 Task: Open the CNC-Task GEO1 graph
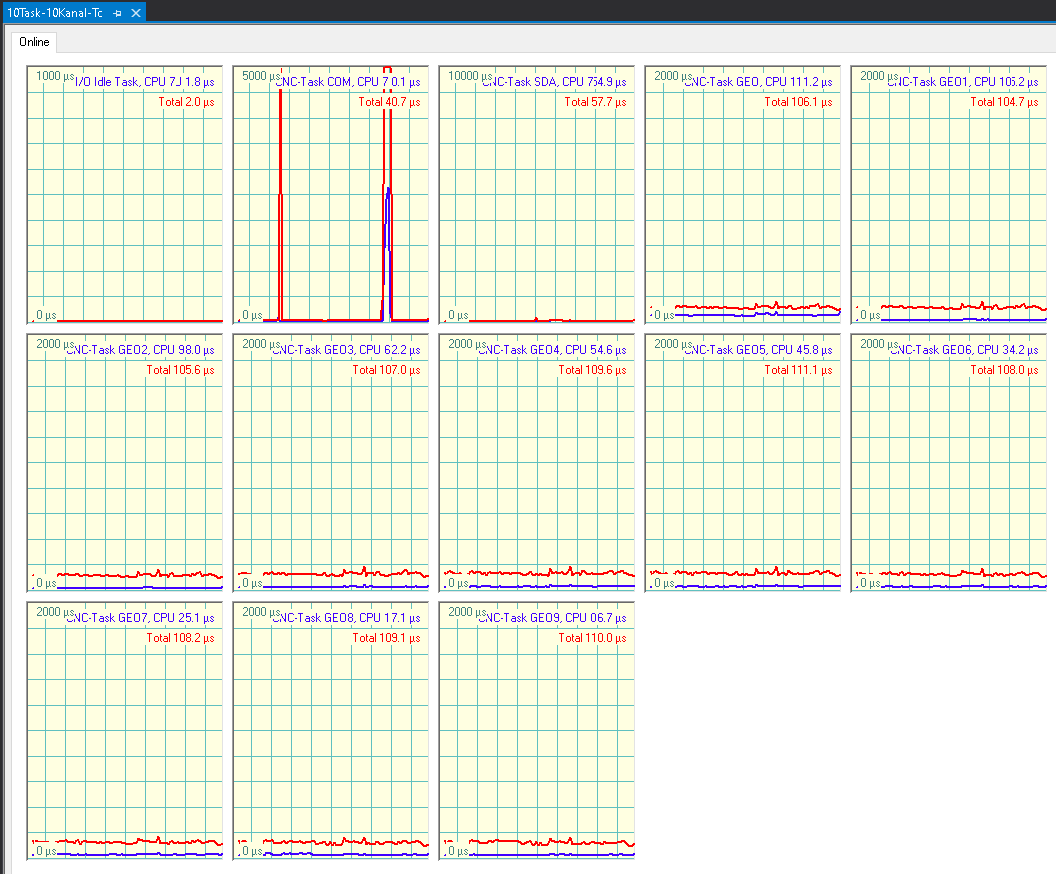coord(949,195)
